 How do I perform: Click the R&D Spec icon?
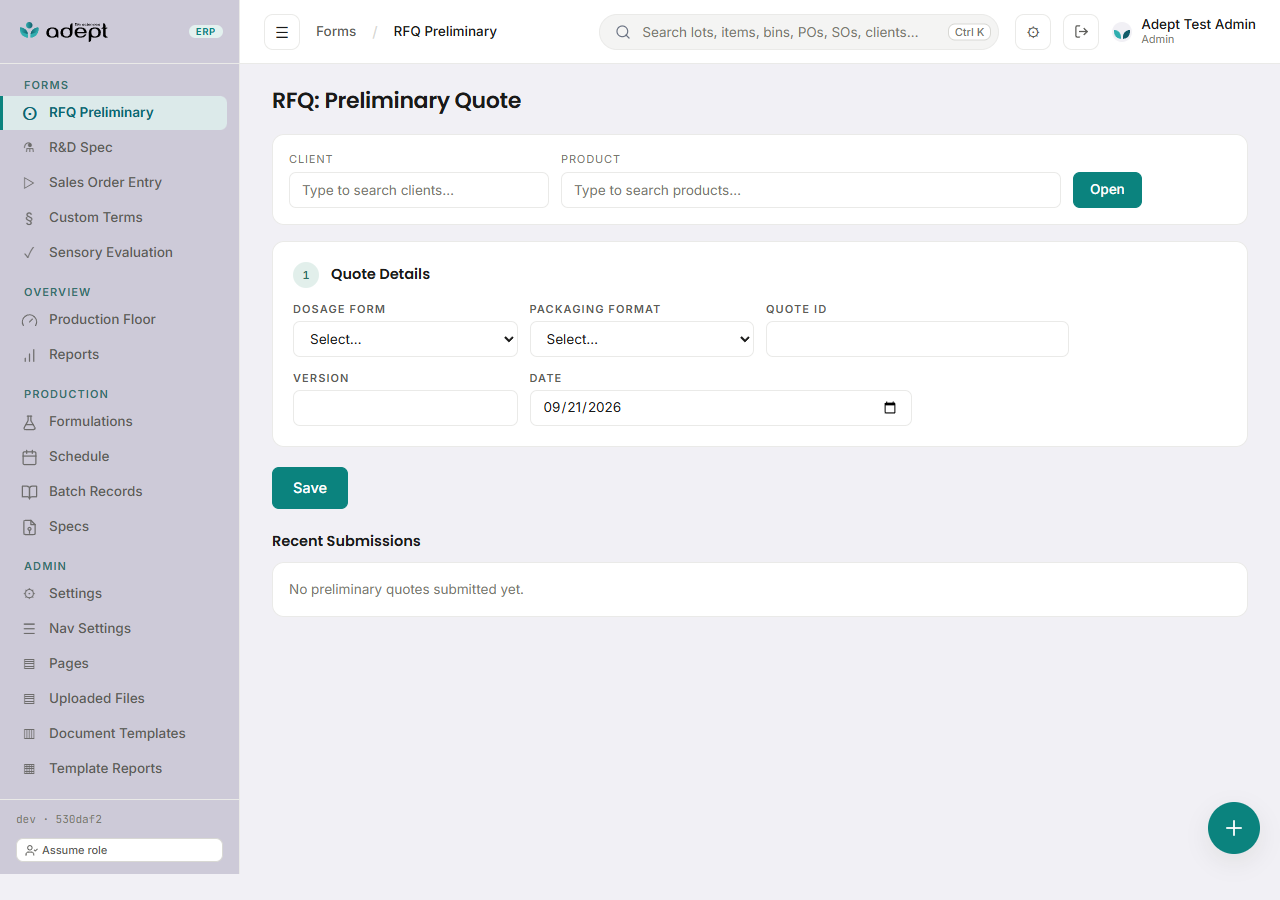[x=29, y=148]
